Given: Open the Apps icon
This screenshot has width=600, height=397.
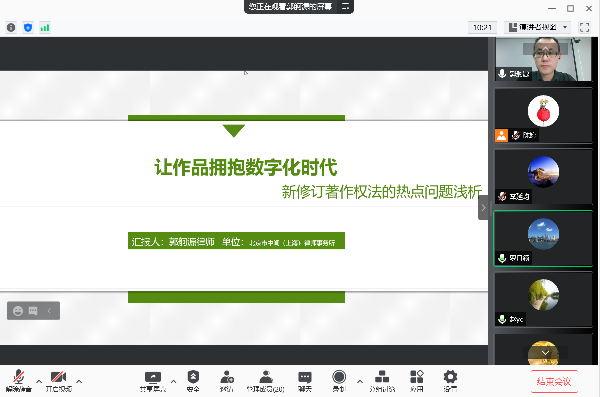Looking at the screenshot, I should (417, 381).
